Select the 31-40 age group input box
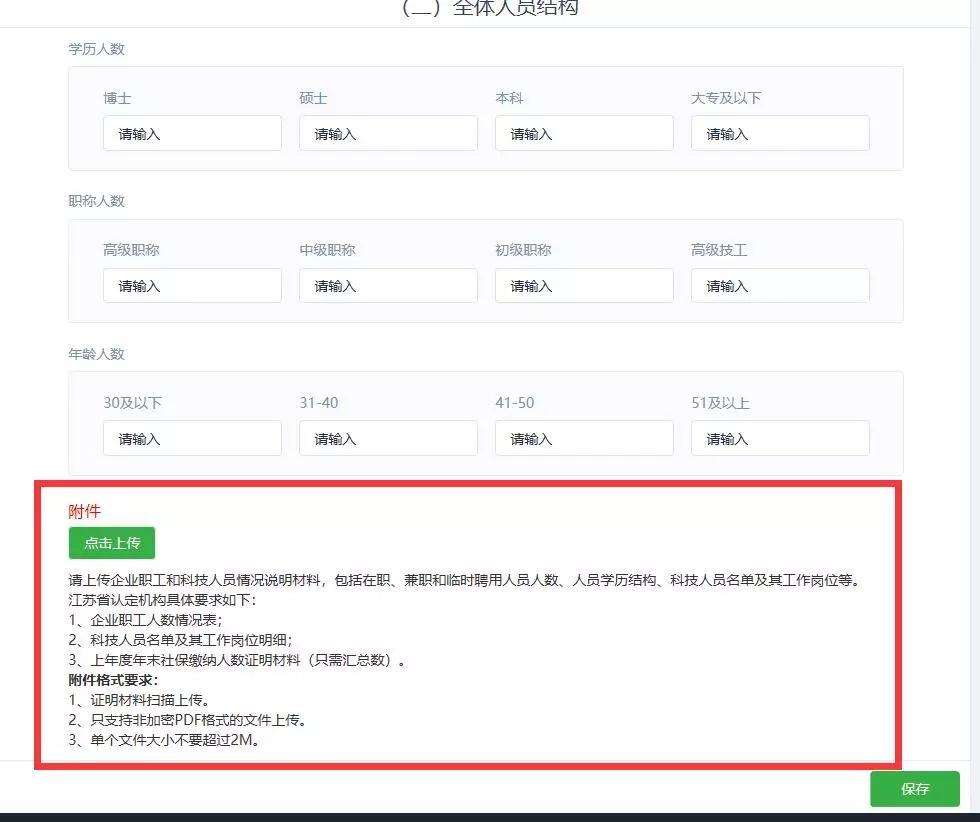The image size is (980, 822). point(388,438)
